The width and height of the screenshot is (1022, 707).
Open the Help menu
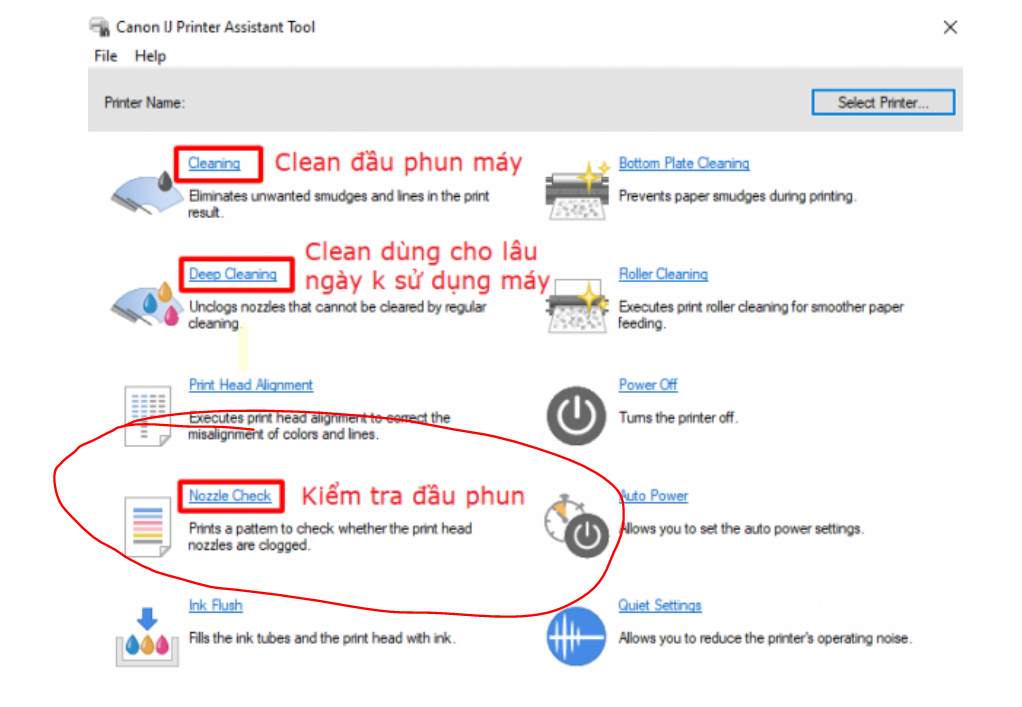click(151, 56)
